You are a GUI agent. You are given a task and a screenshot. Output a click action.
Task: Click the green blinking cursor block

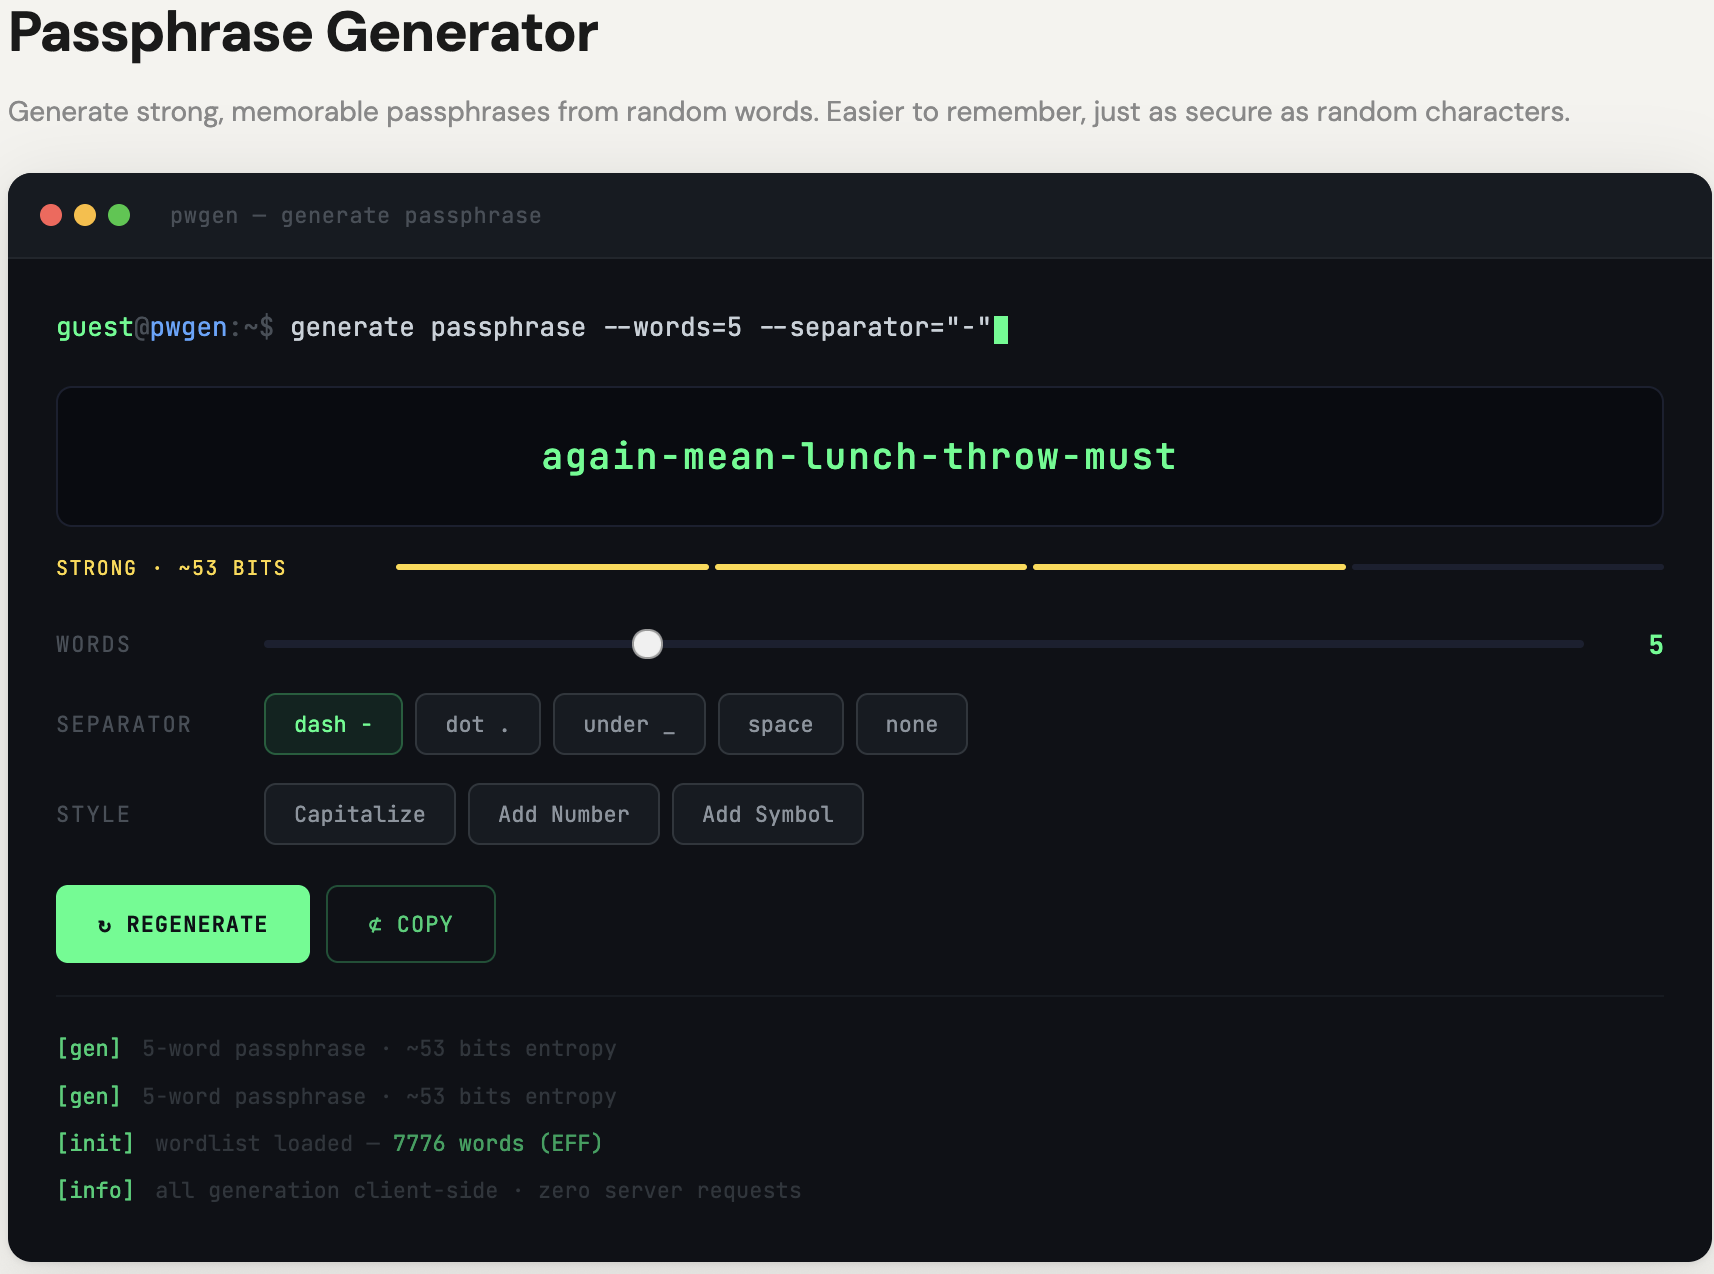tap(1001, 329)
